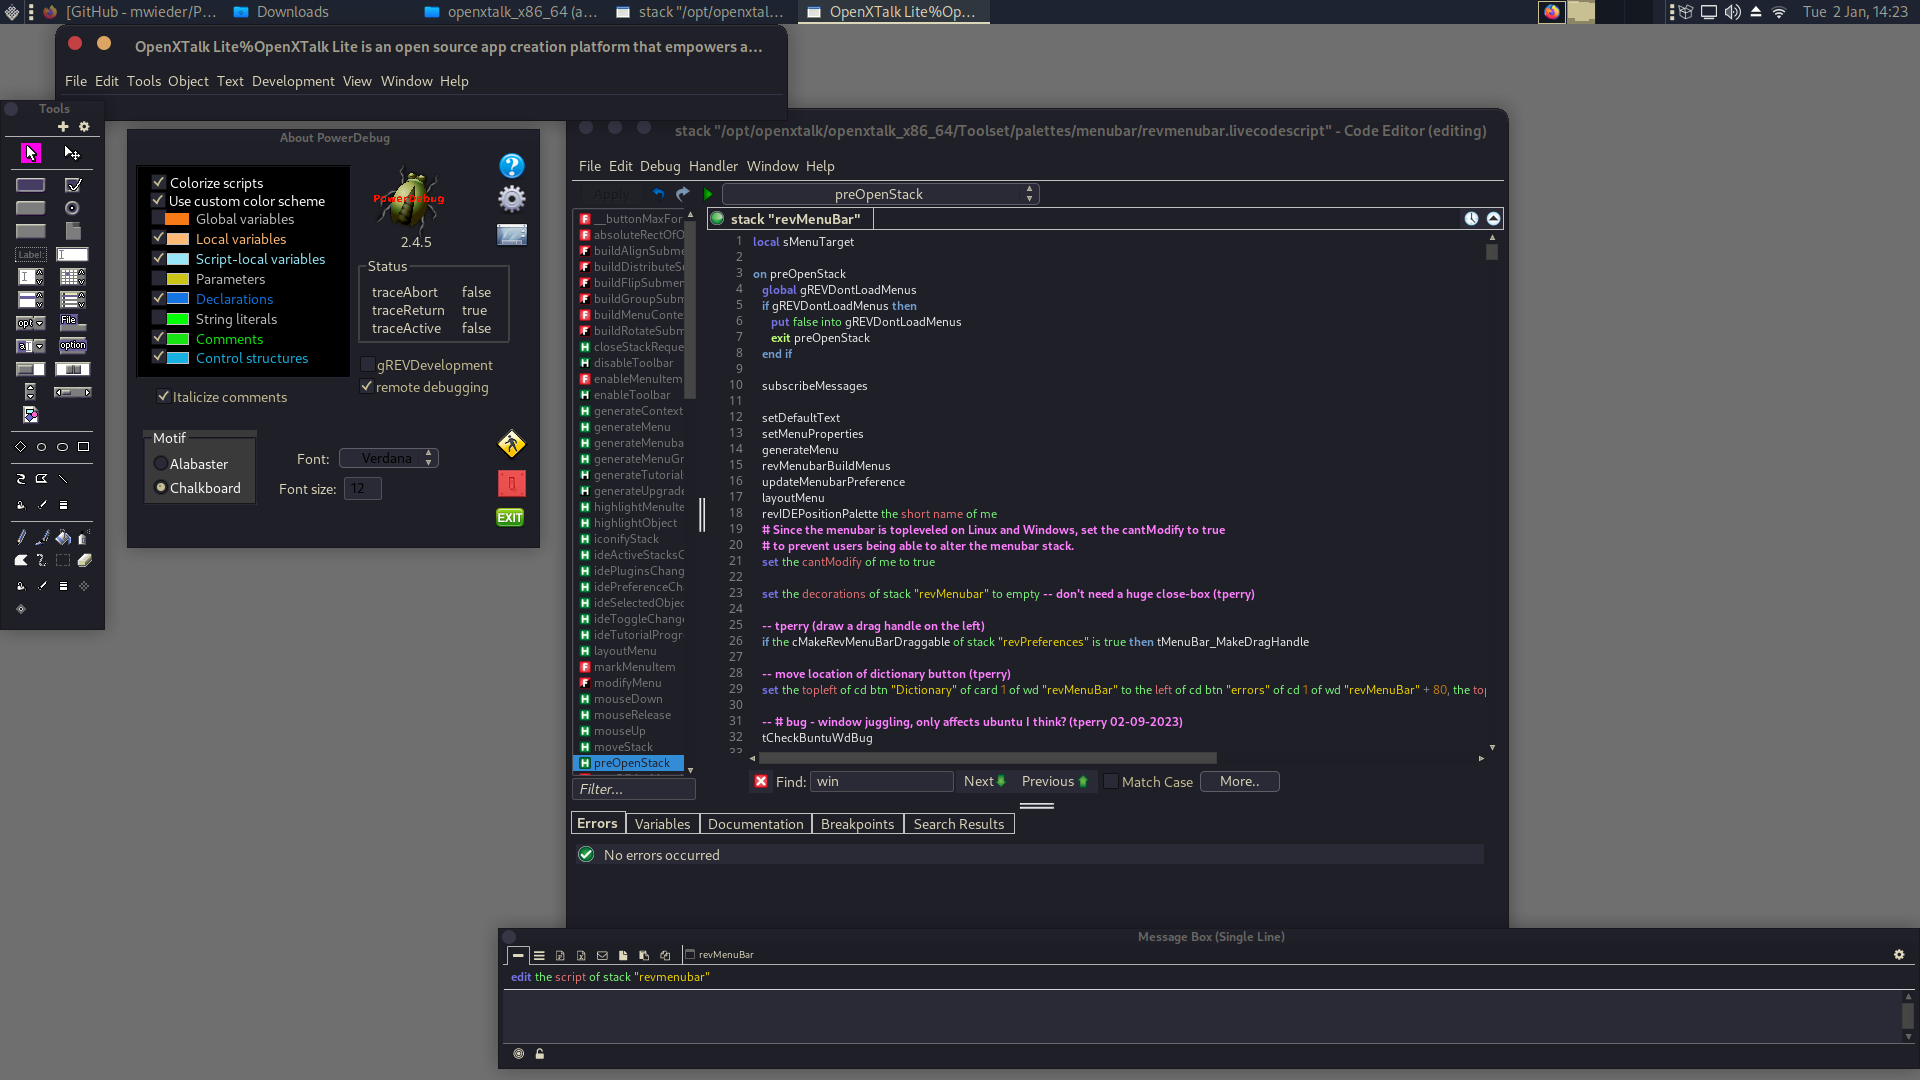Pick the 'opt' option menu tool in Tools palette
The width and height of the screenshot is (1920, 1080).
pyautogui.click(x=31, y=323)
